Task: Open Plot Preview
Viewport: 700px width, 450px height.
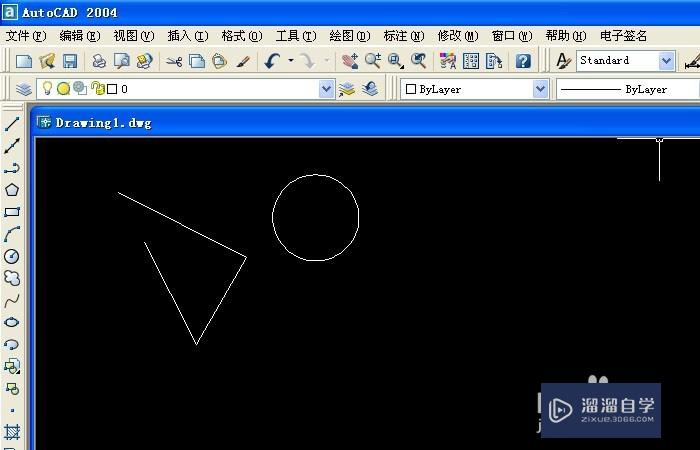Action: 121,61
